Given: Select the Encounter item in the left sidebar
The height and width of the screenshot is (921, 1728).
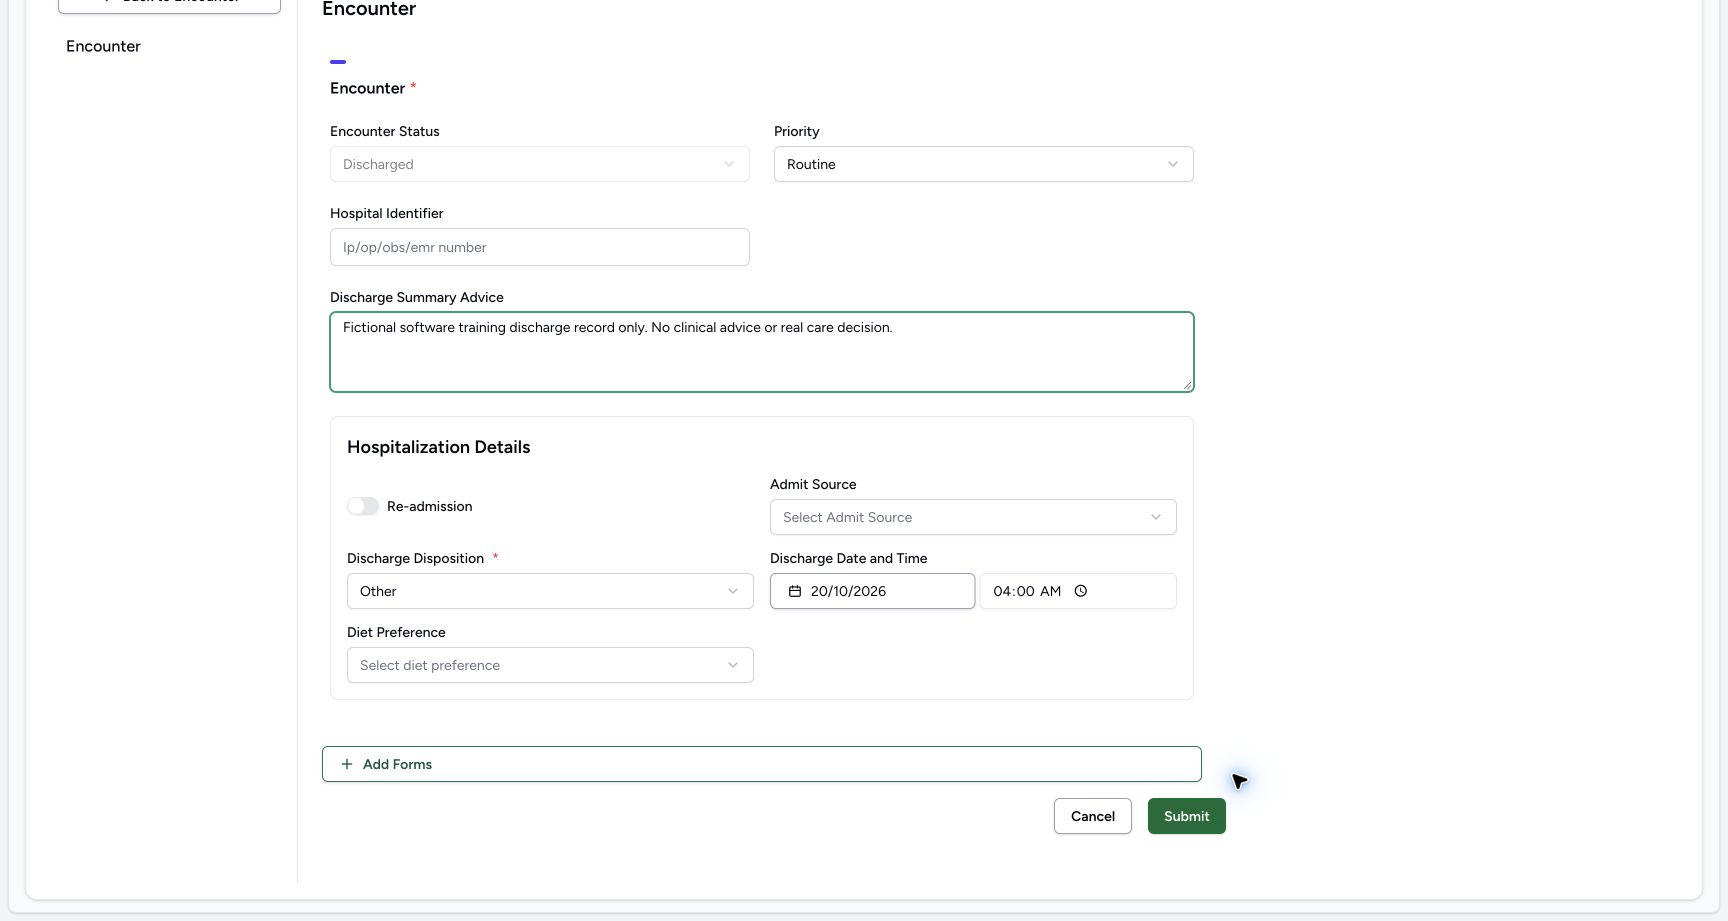Looking at the screenshot, I should [103, 46].
